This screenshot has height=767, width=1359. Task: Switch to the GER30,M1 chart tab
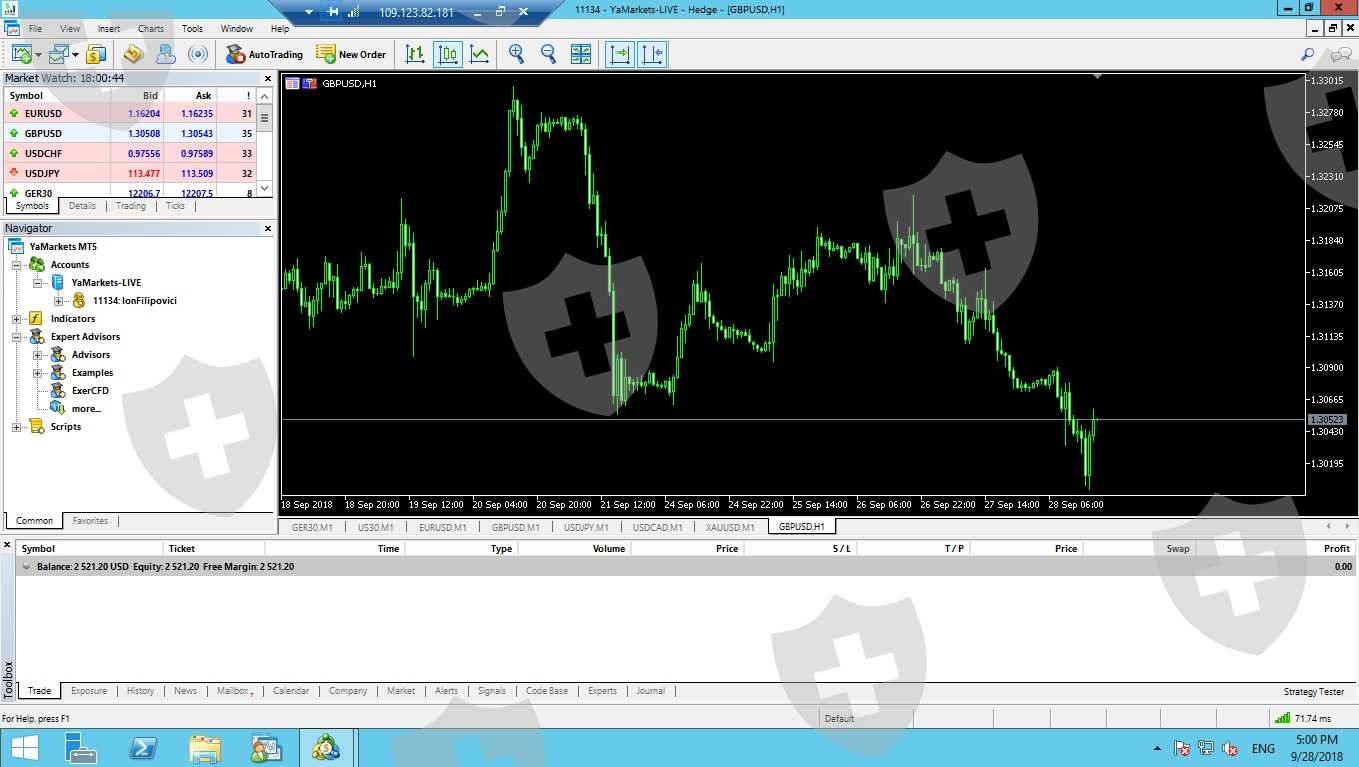pyautogui.click(x=312, y=527)
